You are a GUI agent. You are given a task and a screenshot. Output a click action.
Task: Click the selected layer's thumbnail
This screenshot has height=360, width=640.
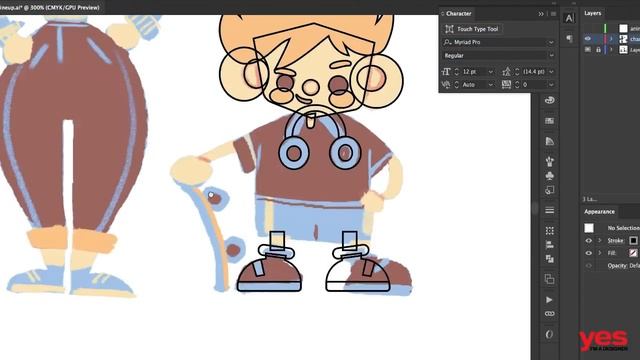(x=623, y=39)
